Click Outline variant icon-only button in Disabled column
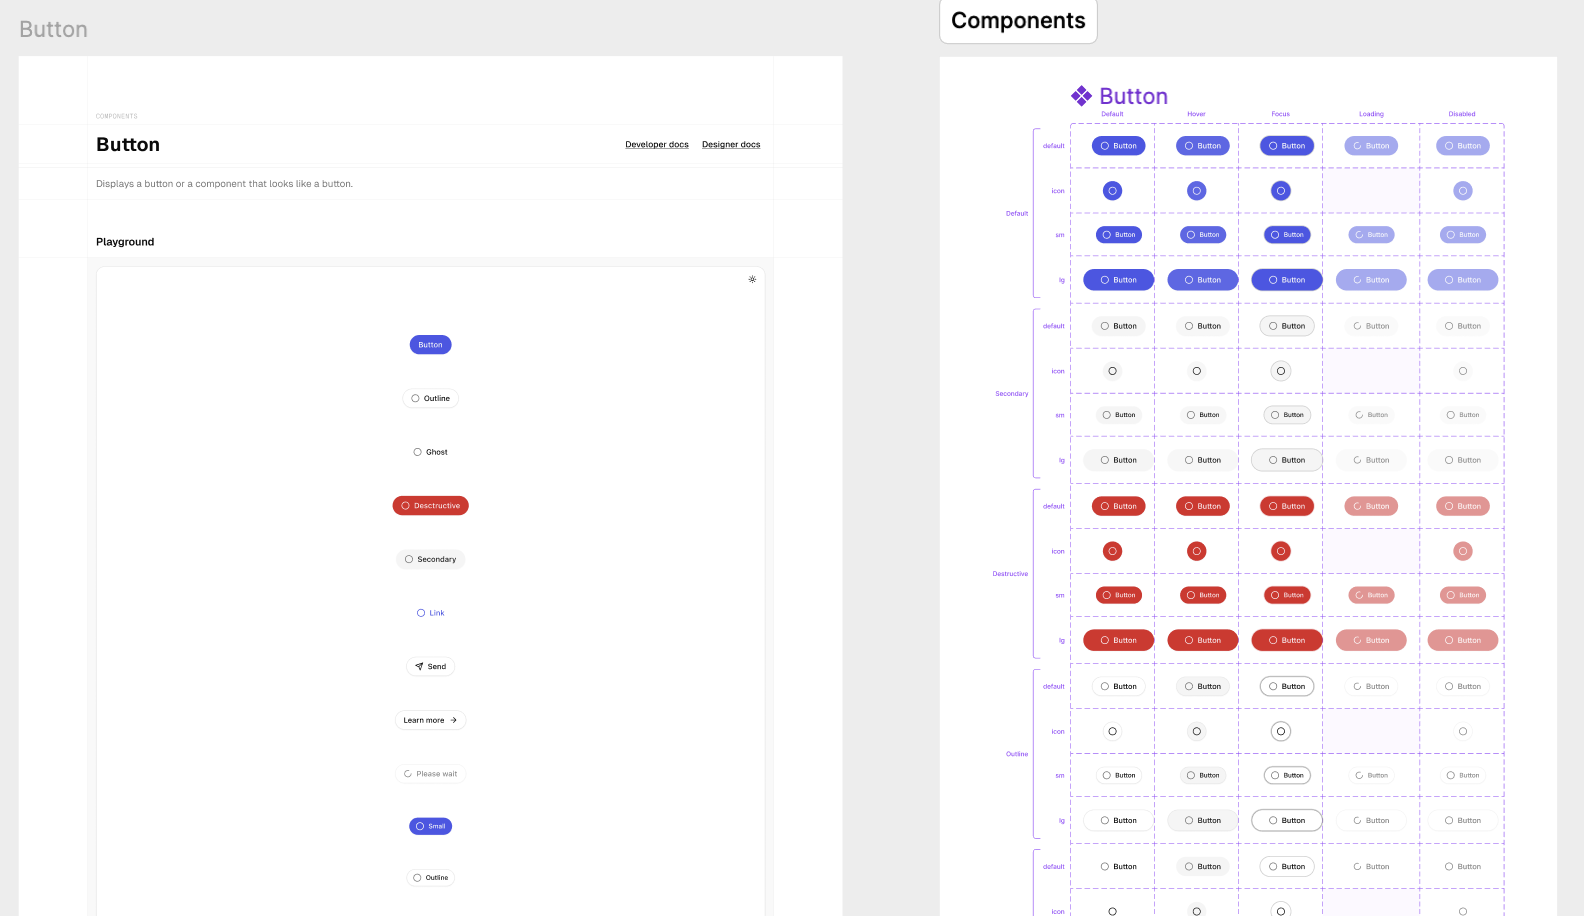Viewport: 1584px width, 916px height. (1463, 731)
